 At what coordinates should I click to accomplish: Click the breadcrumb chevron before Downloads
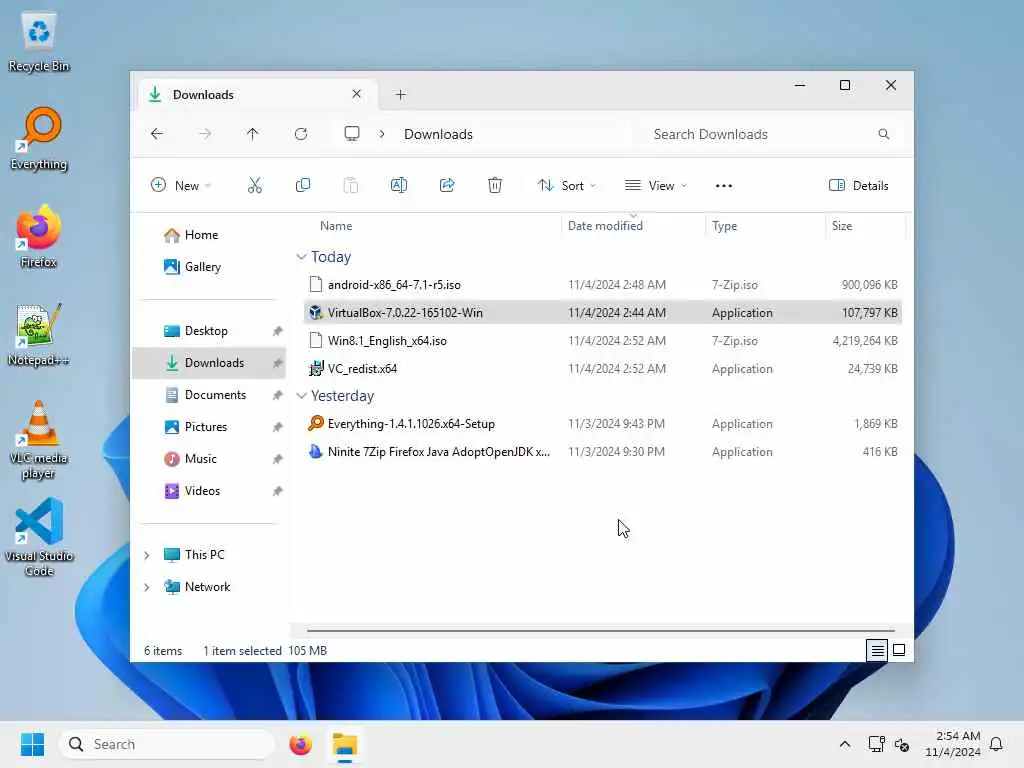(382, 134)
